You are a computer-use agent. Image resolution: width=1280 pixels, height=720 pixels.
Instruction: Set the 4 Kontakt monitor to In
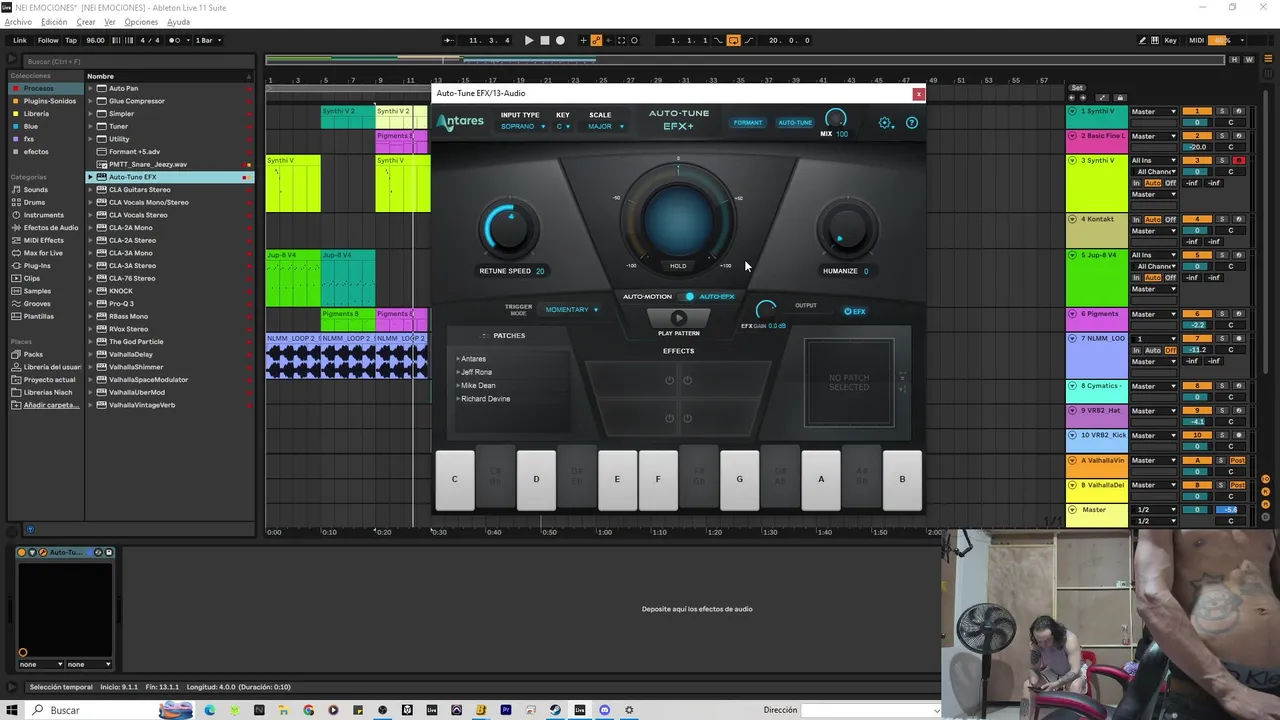pyautogui.click(x=1136, y=219)
